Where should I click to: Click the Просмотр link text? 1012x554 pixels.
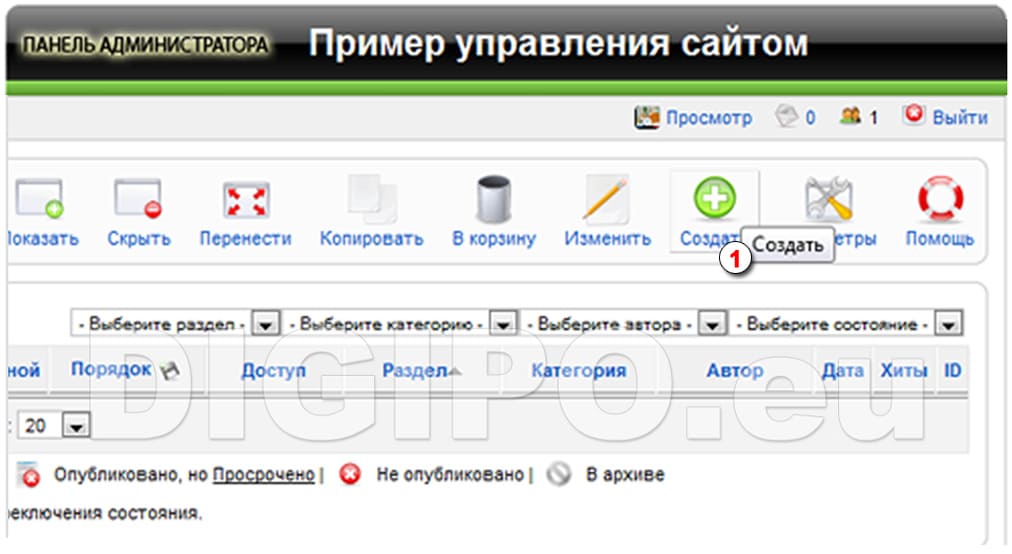click(709, 118)
